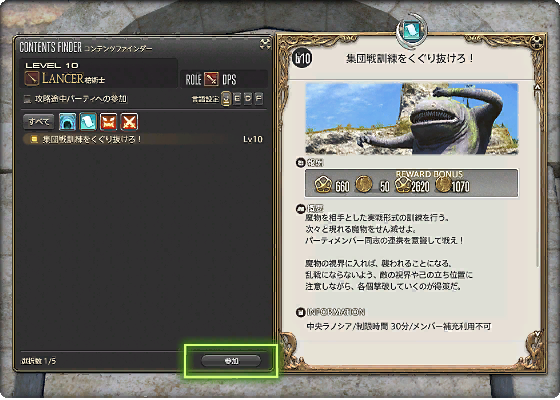
Task: Click the guildhest emblem atop the details panel
Action: pyautogui.click(x=412, y=31)
